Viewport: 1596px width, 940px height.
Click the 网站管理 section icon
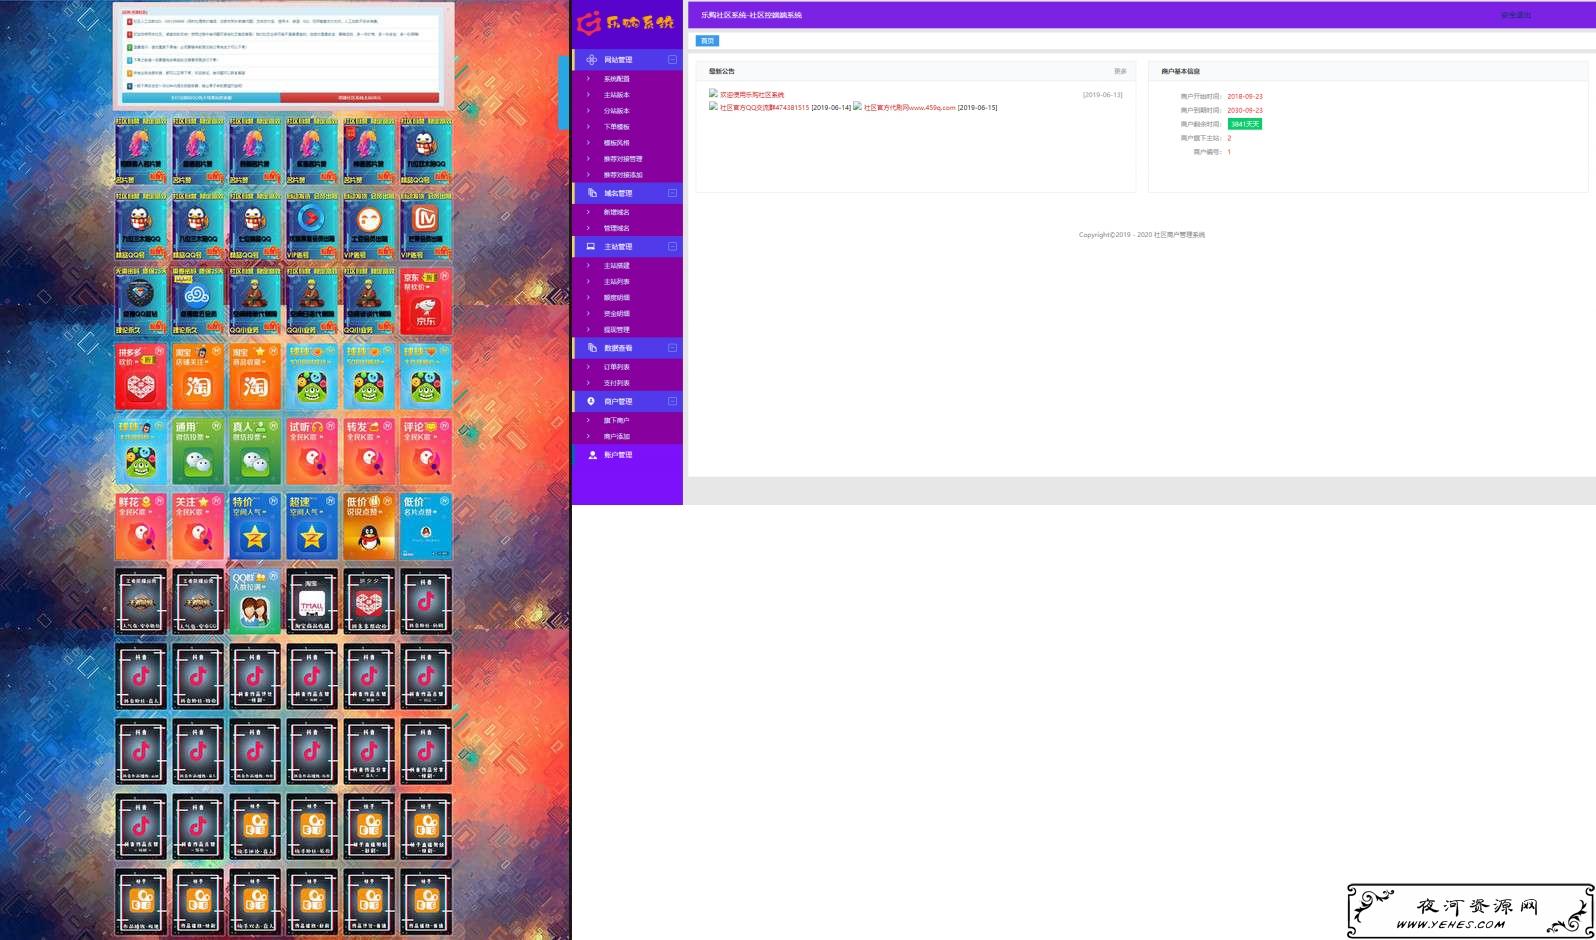[x=591, y=60]
